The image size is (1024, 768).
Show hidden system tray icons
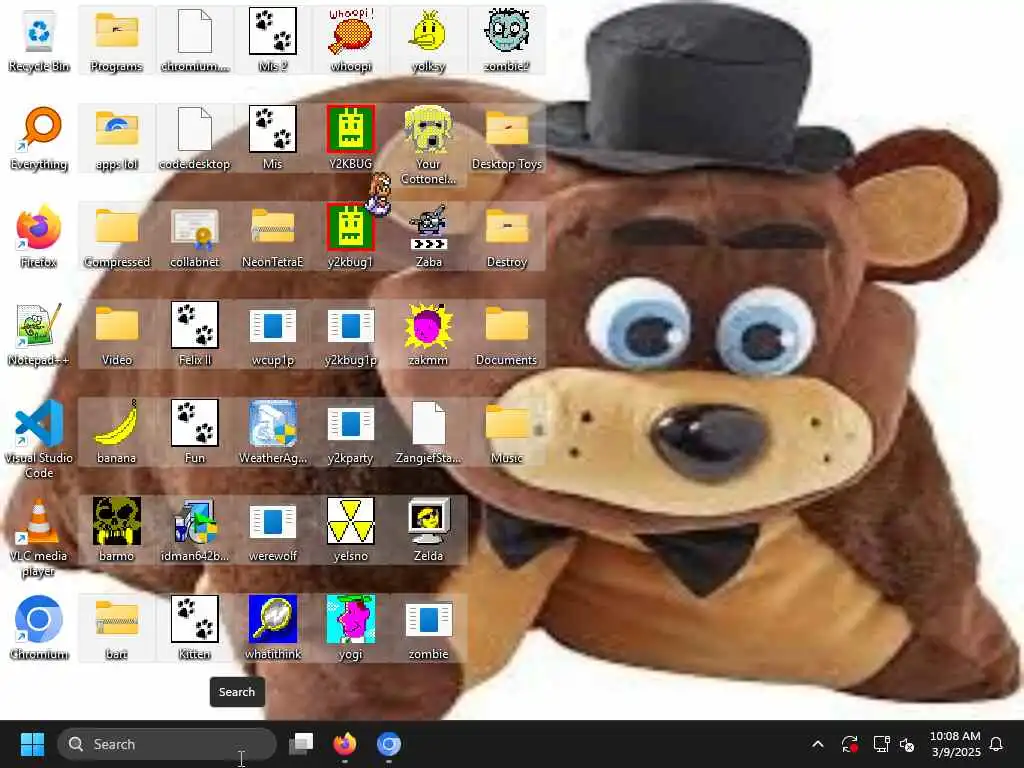click(x=818, y=744)
